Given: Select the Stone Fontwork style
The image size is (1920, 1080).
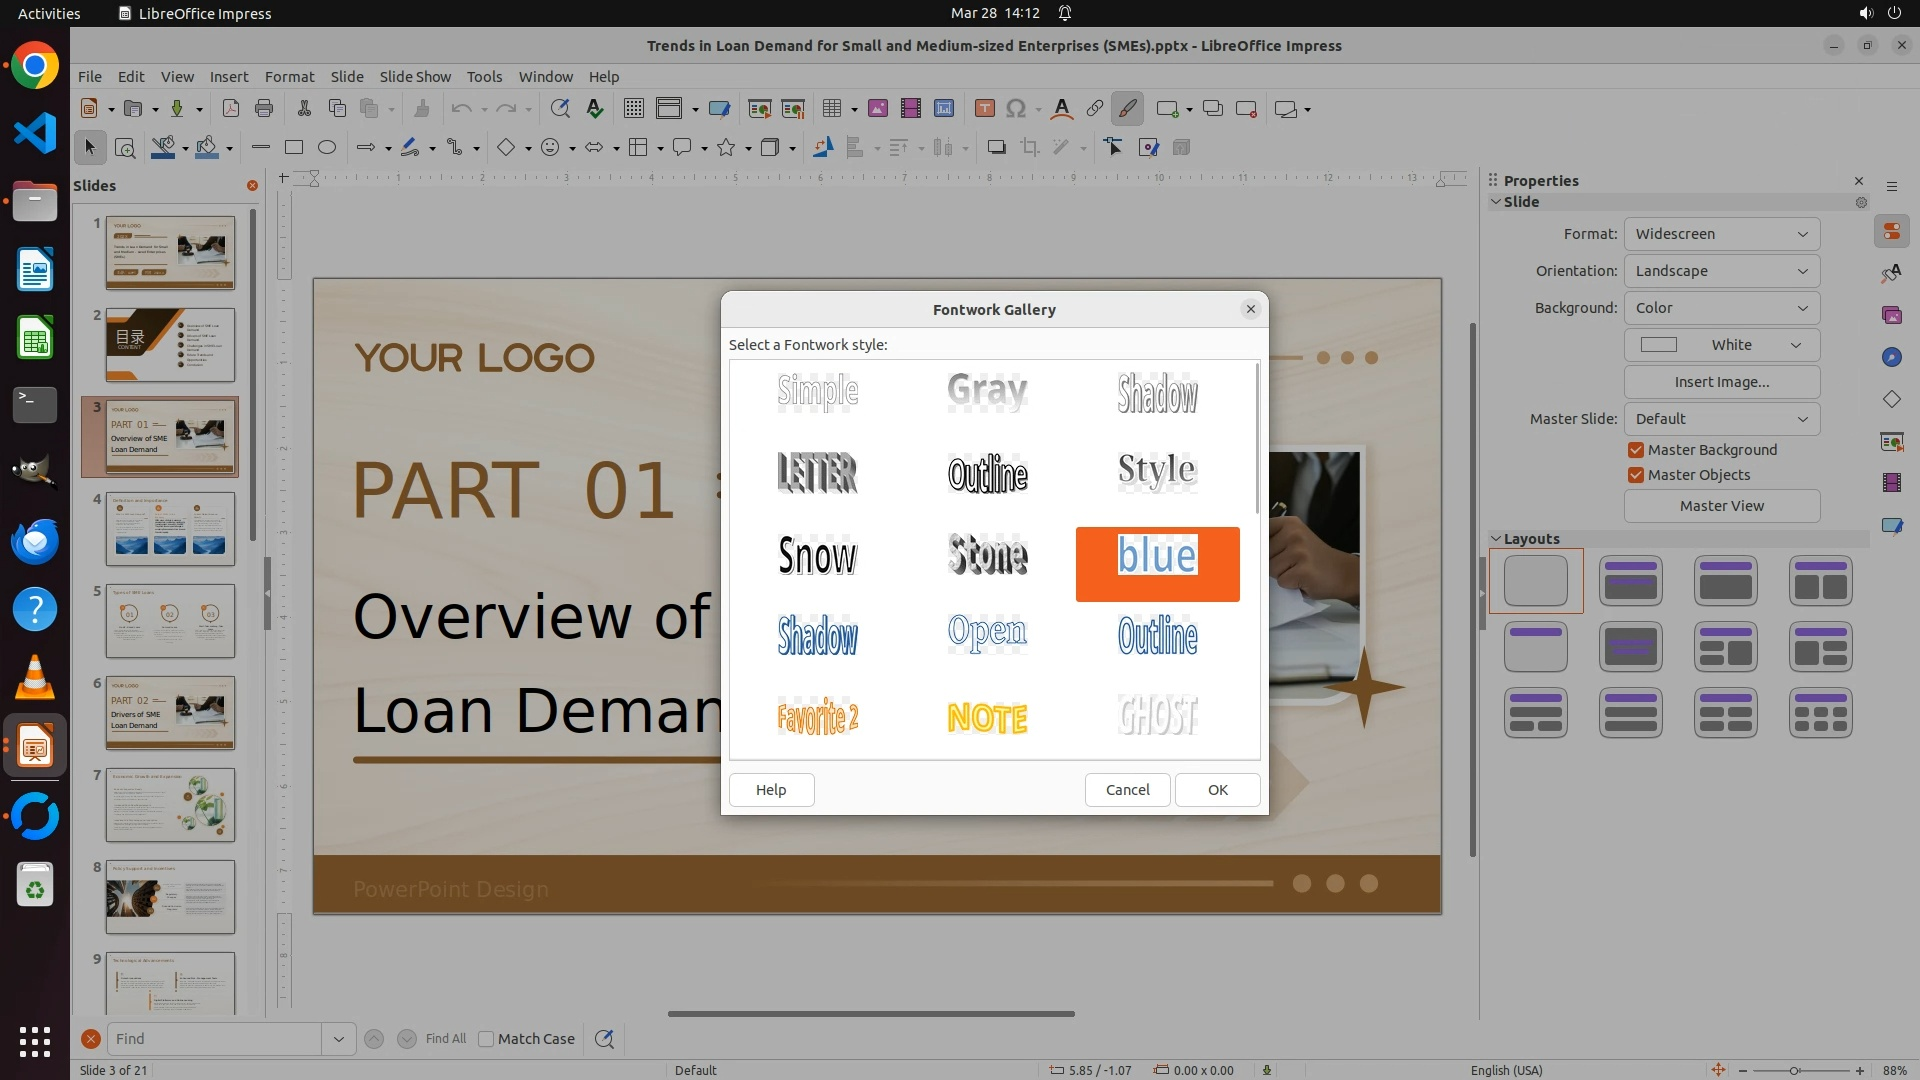Looking at the screenshot, I should [x=988, y=556].
